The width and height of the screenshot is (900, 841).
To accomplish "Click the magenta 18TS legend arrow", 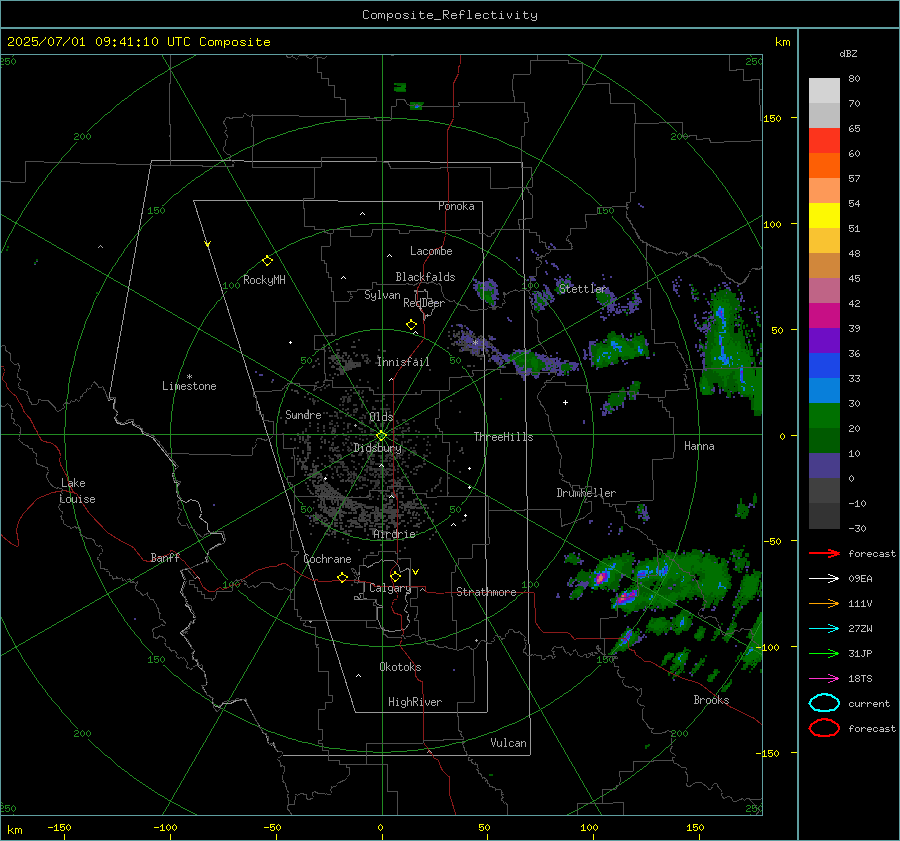I will [824, 679].
